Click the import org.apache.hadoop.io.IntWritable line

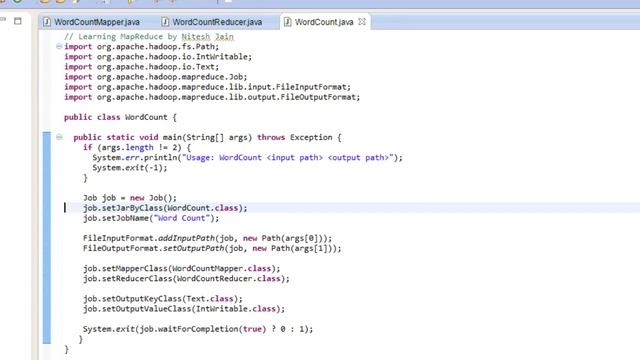tap(158, 57)
